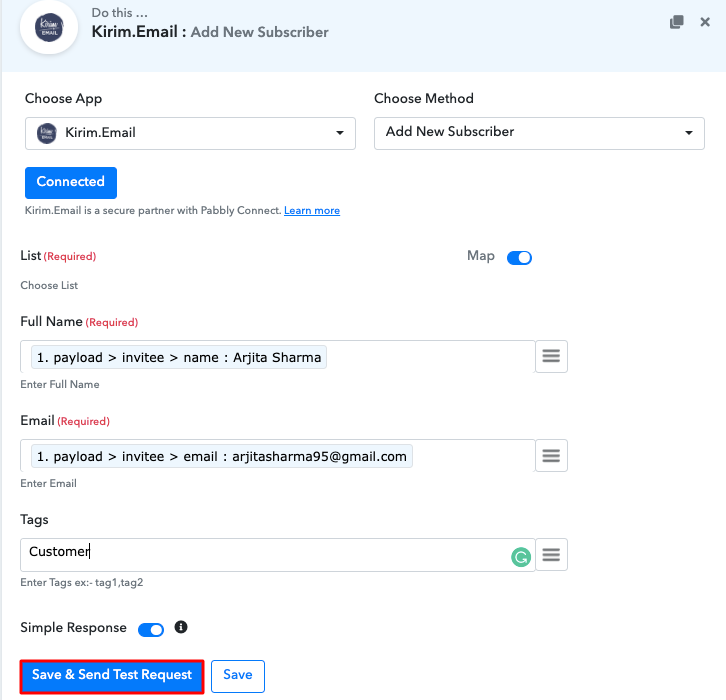Open the Choose App dropdown
This screenshot has height=700, width=726.
click(x=190, y=133)
